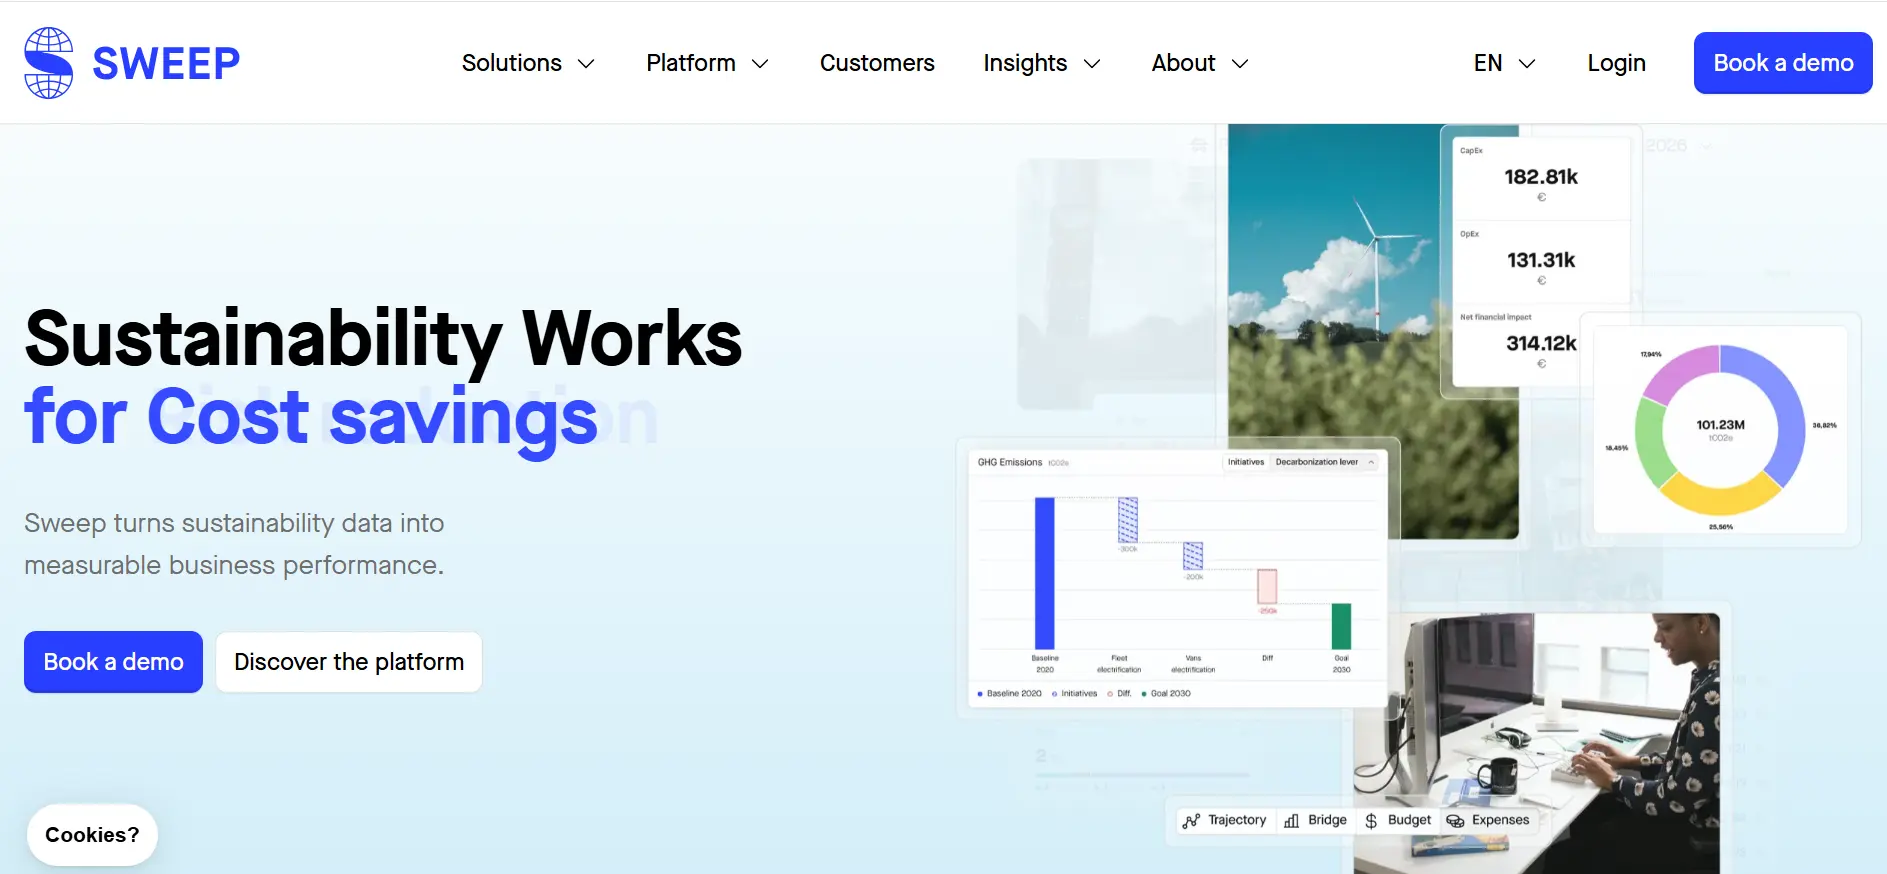Click Discover the platform button
Viewport: 1887px width, 874px height.
(349, 662)
